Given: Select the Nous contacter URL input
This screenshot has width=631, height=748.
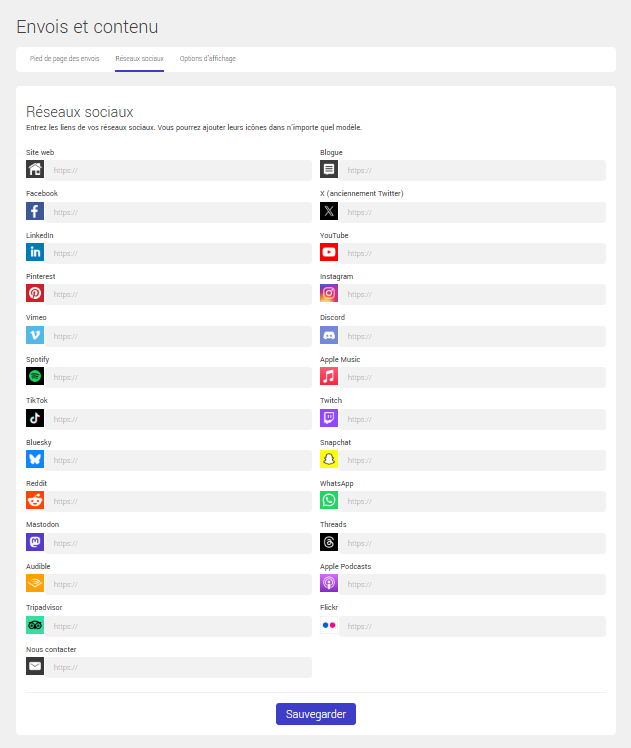Looking at the screenshot, I should click(178, 667).
